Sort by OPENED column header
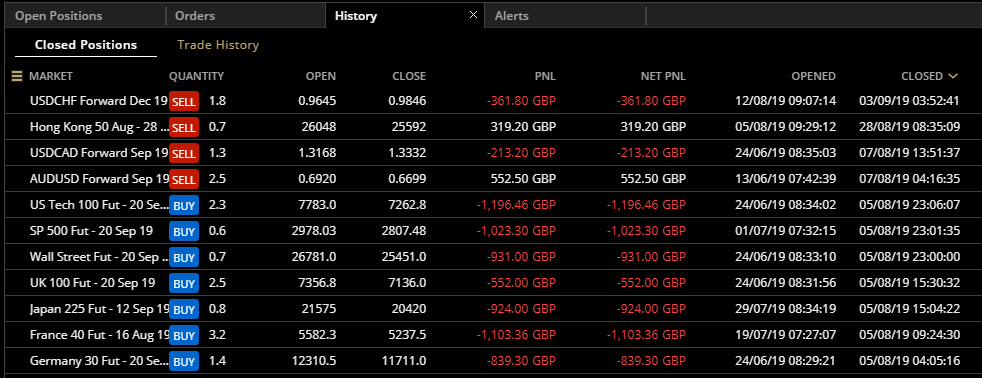This screenshot has height=378, width=982. click(x=814, y=76)
